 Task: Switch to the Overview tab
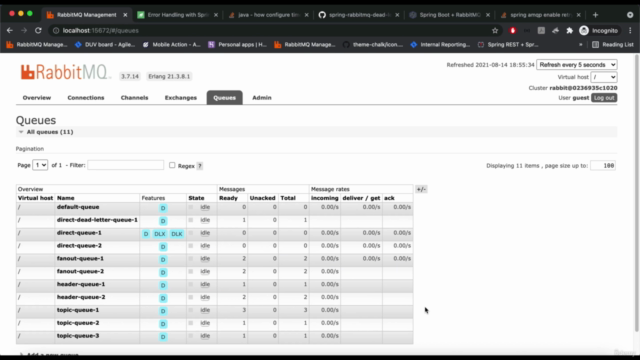[x=37, y=98]
